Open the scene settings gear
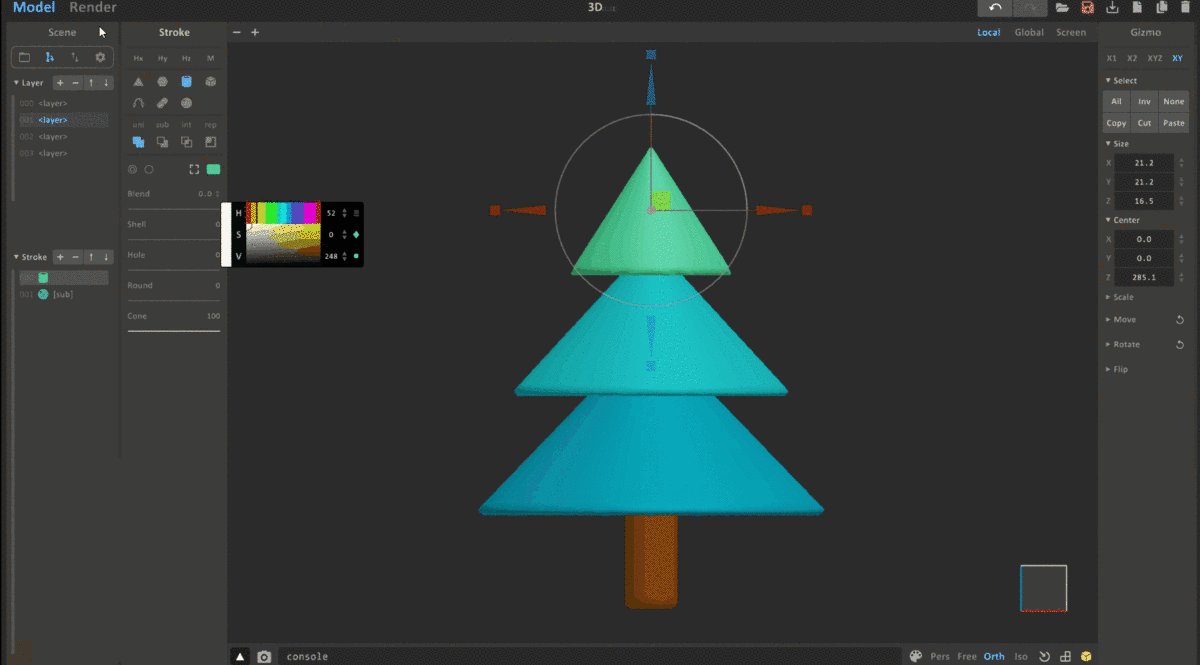The image size is (1200, 665). (x=100, y=57)
